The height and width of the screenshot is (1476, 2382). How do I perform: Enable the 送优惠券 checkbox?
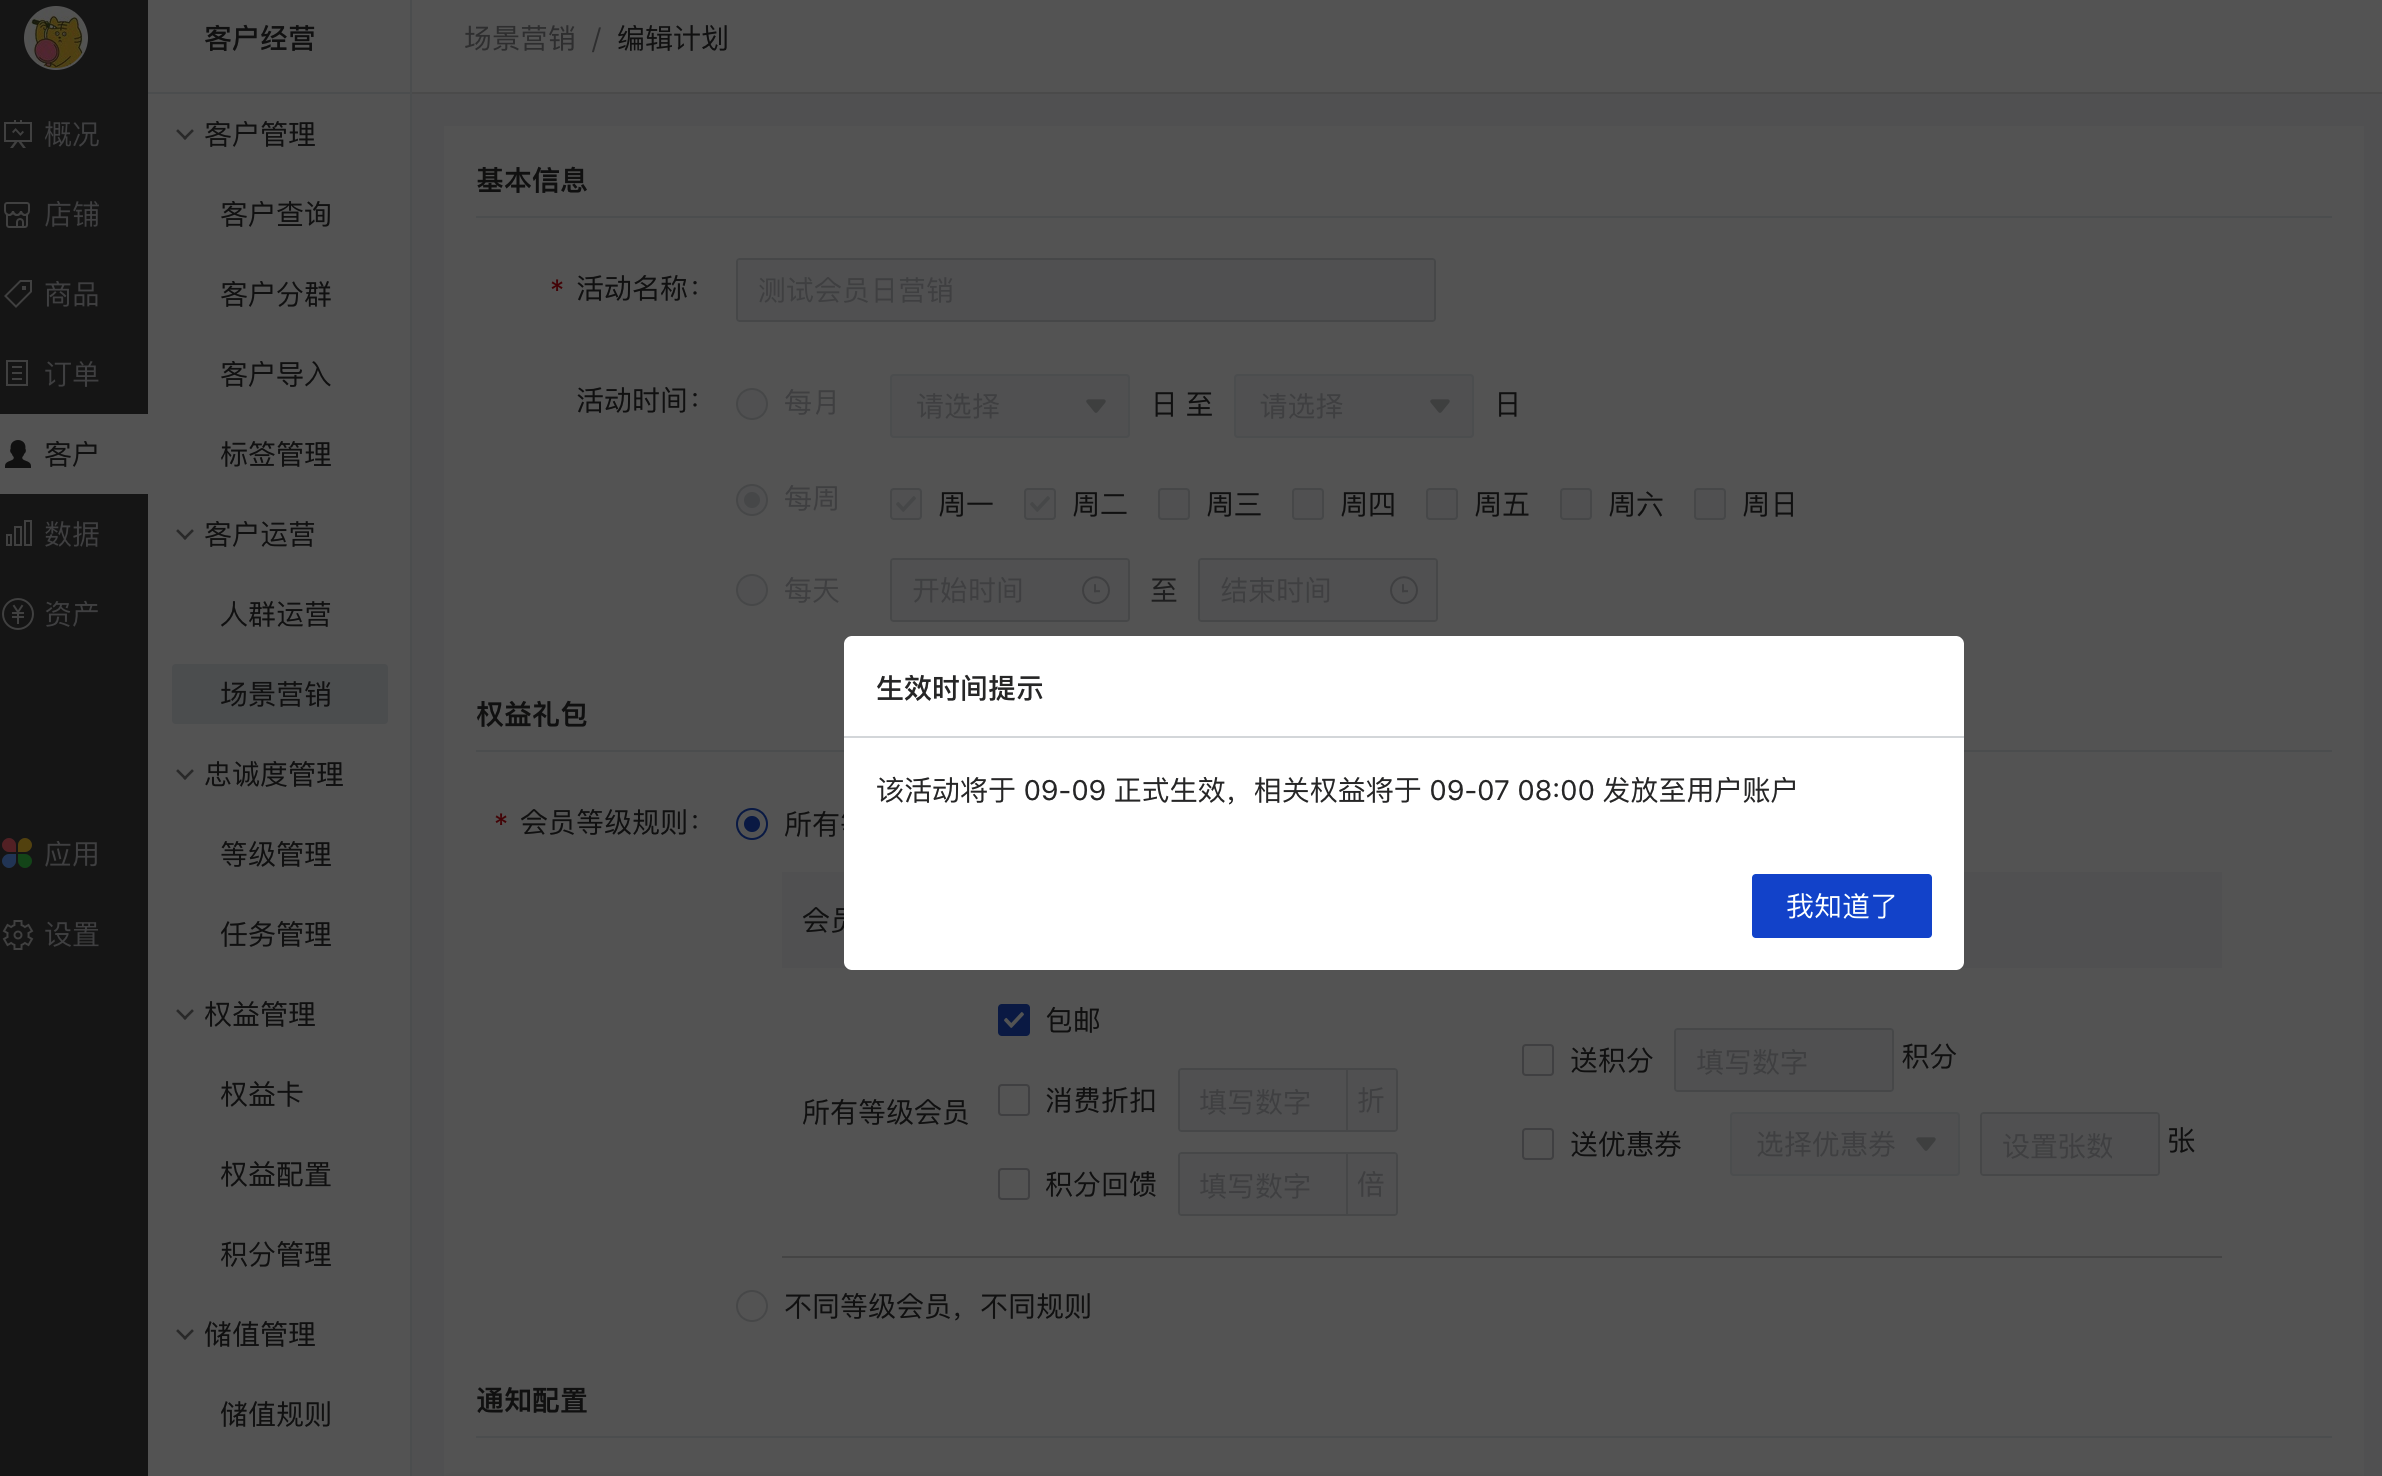(1538, 1144)
